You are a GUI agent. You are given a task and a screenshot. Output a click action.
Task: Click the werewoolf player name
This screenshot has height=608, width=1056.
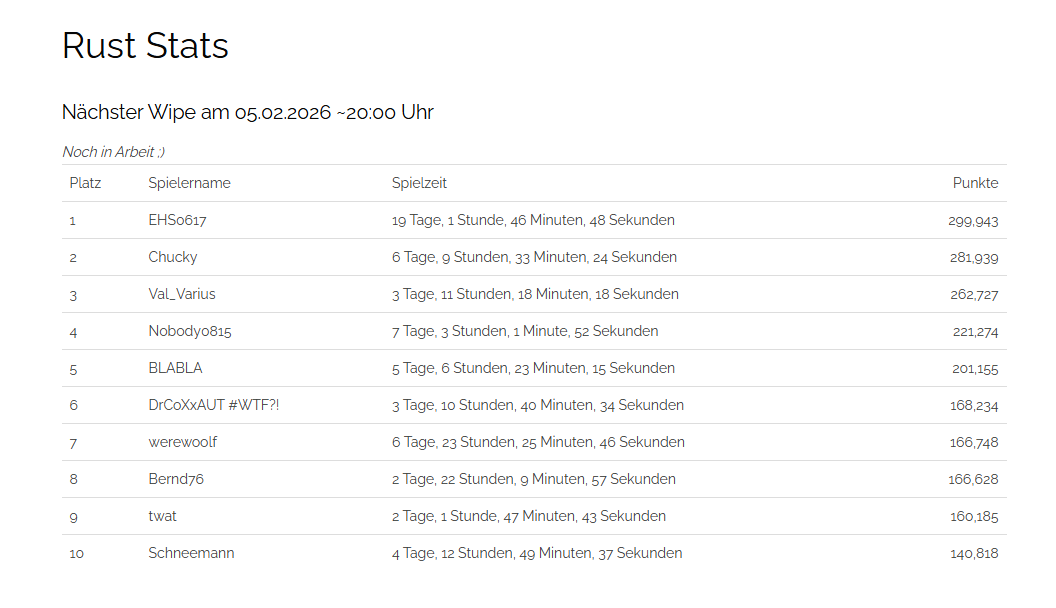click(x=182, y=442)
